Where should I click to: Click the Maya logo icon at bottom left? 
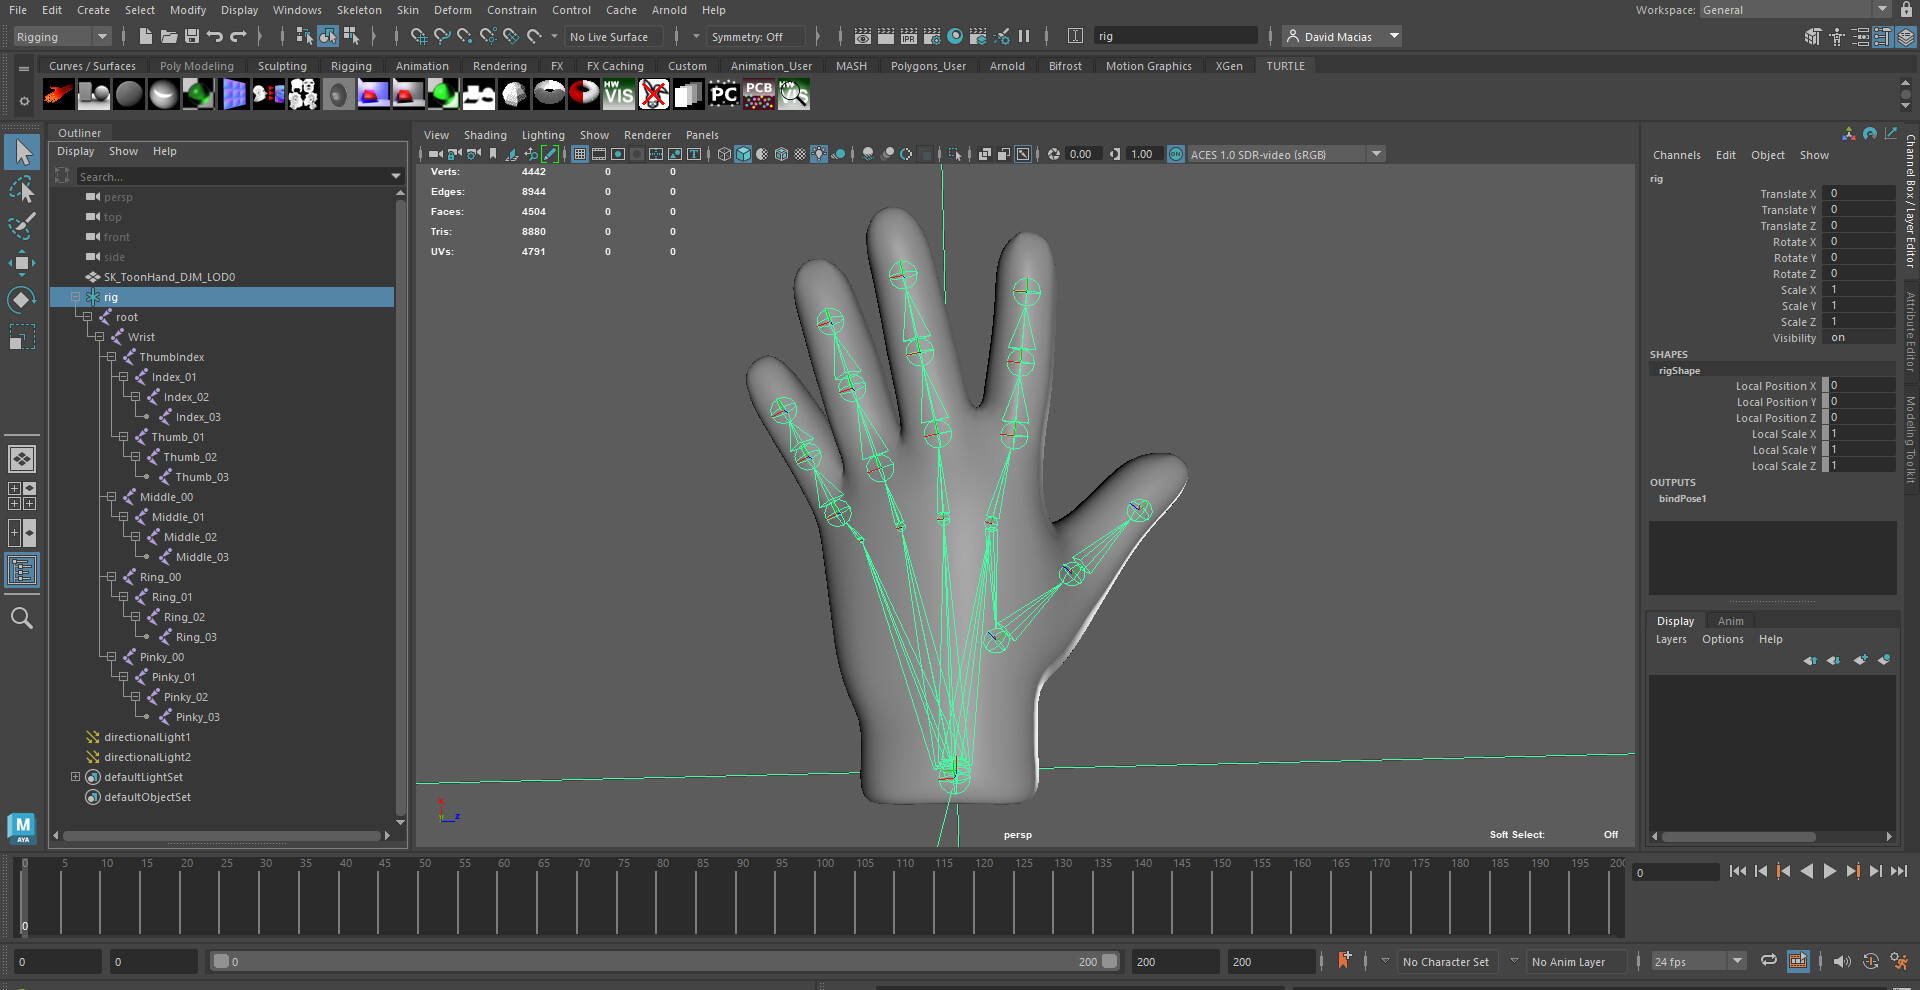point(21,828)
